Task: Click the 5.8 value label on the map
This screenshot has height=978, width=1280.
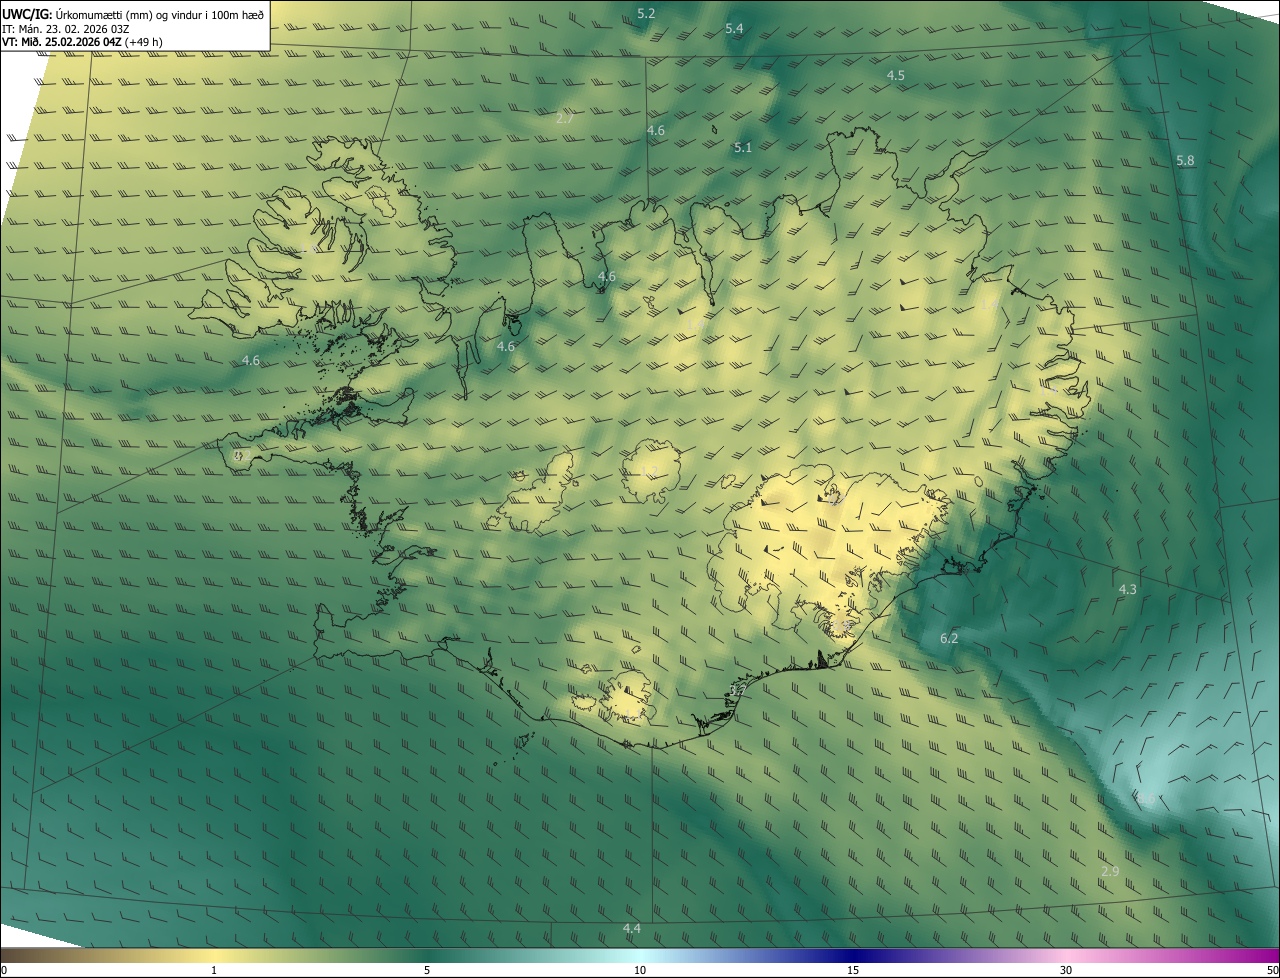Action: click(x=1185, y=160)
